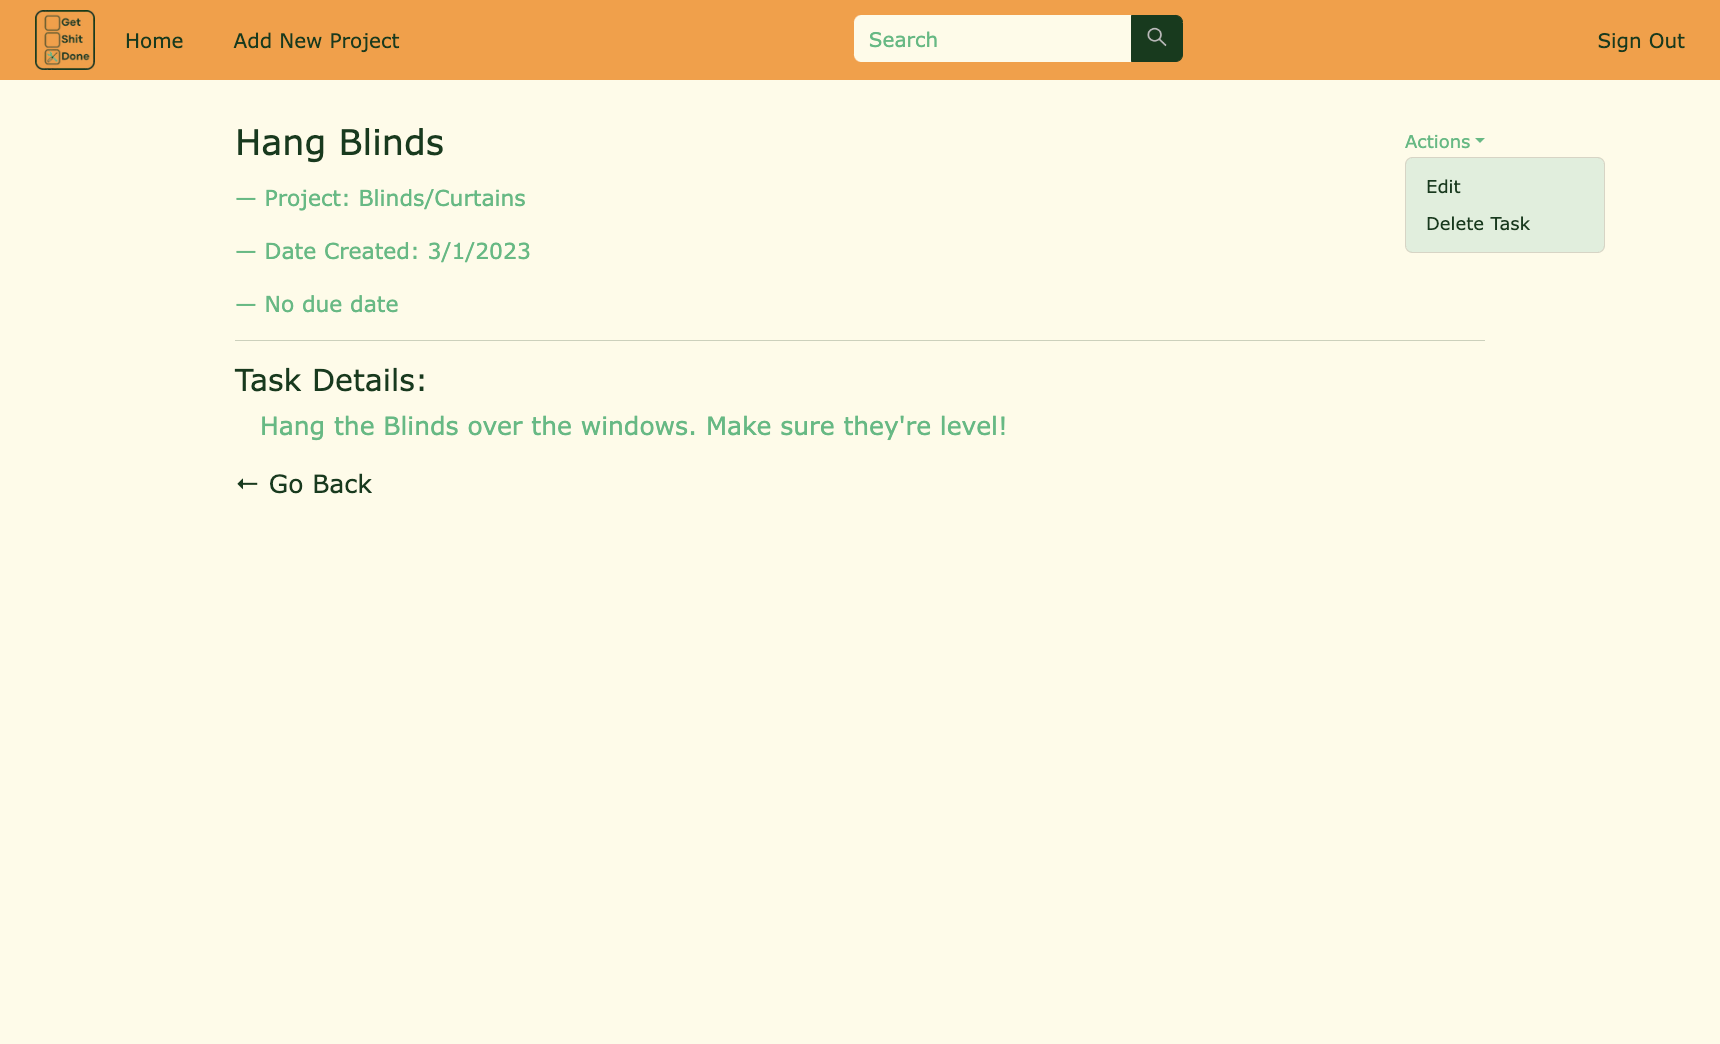Open Add New Project
This screenshot has height=1044, width=1720.
click(x=316, y=40)
